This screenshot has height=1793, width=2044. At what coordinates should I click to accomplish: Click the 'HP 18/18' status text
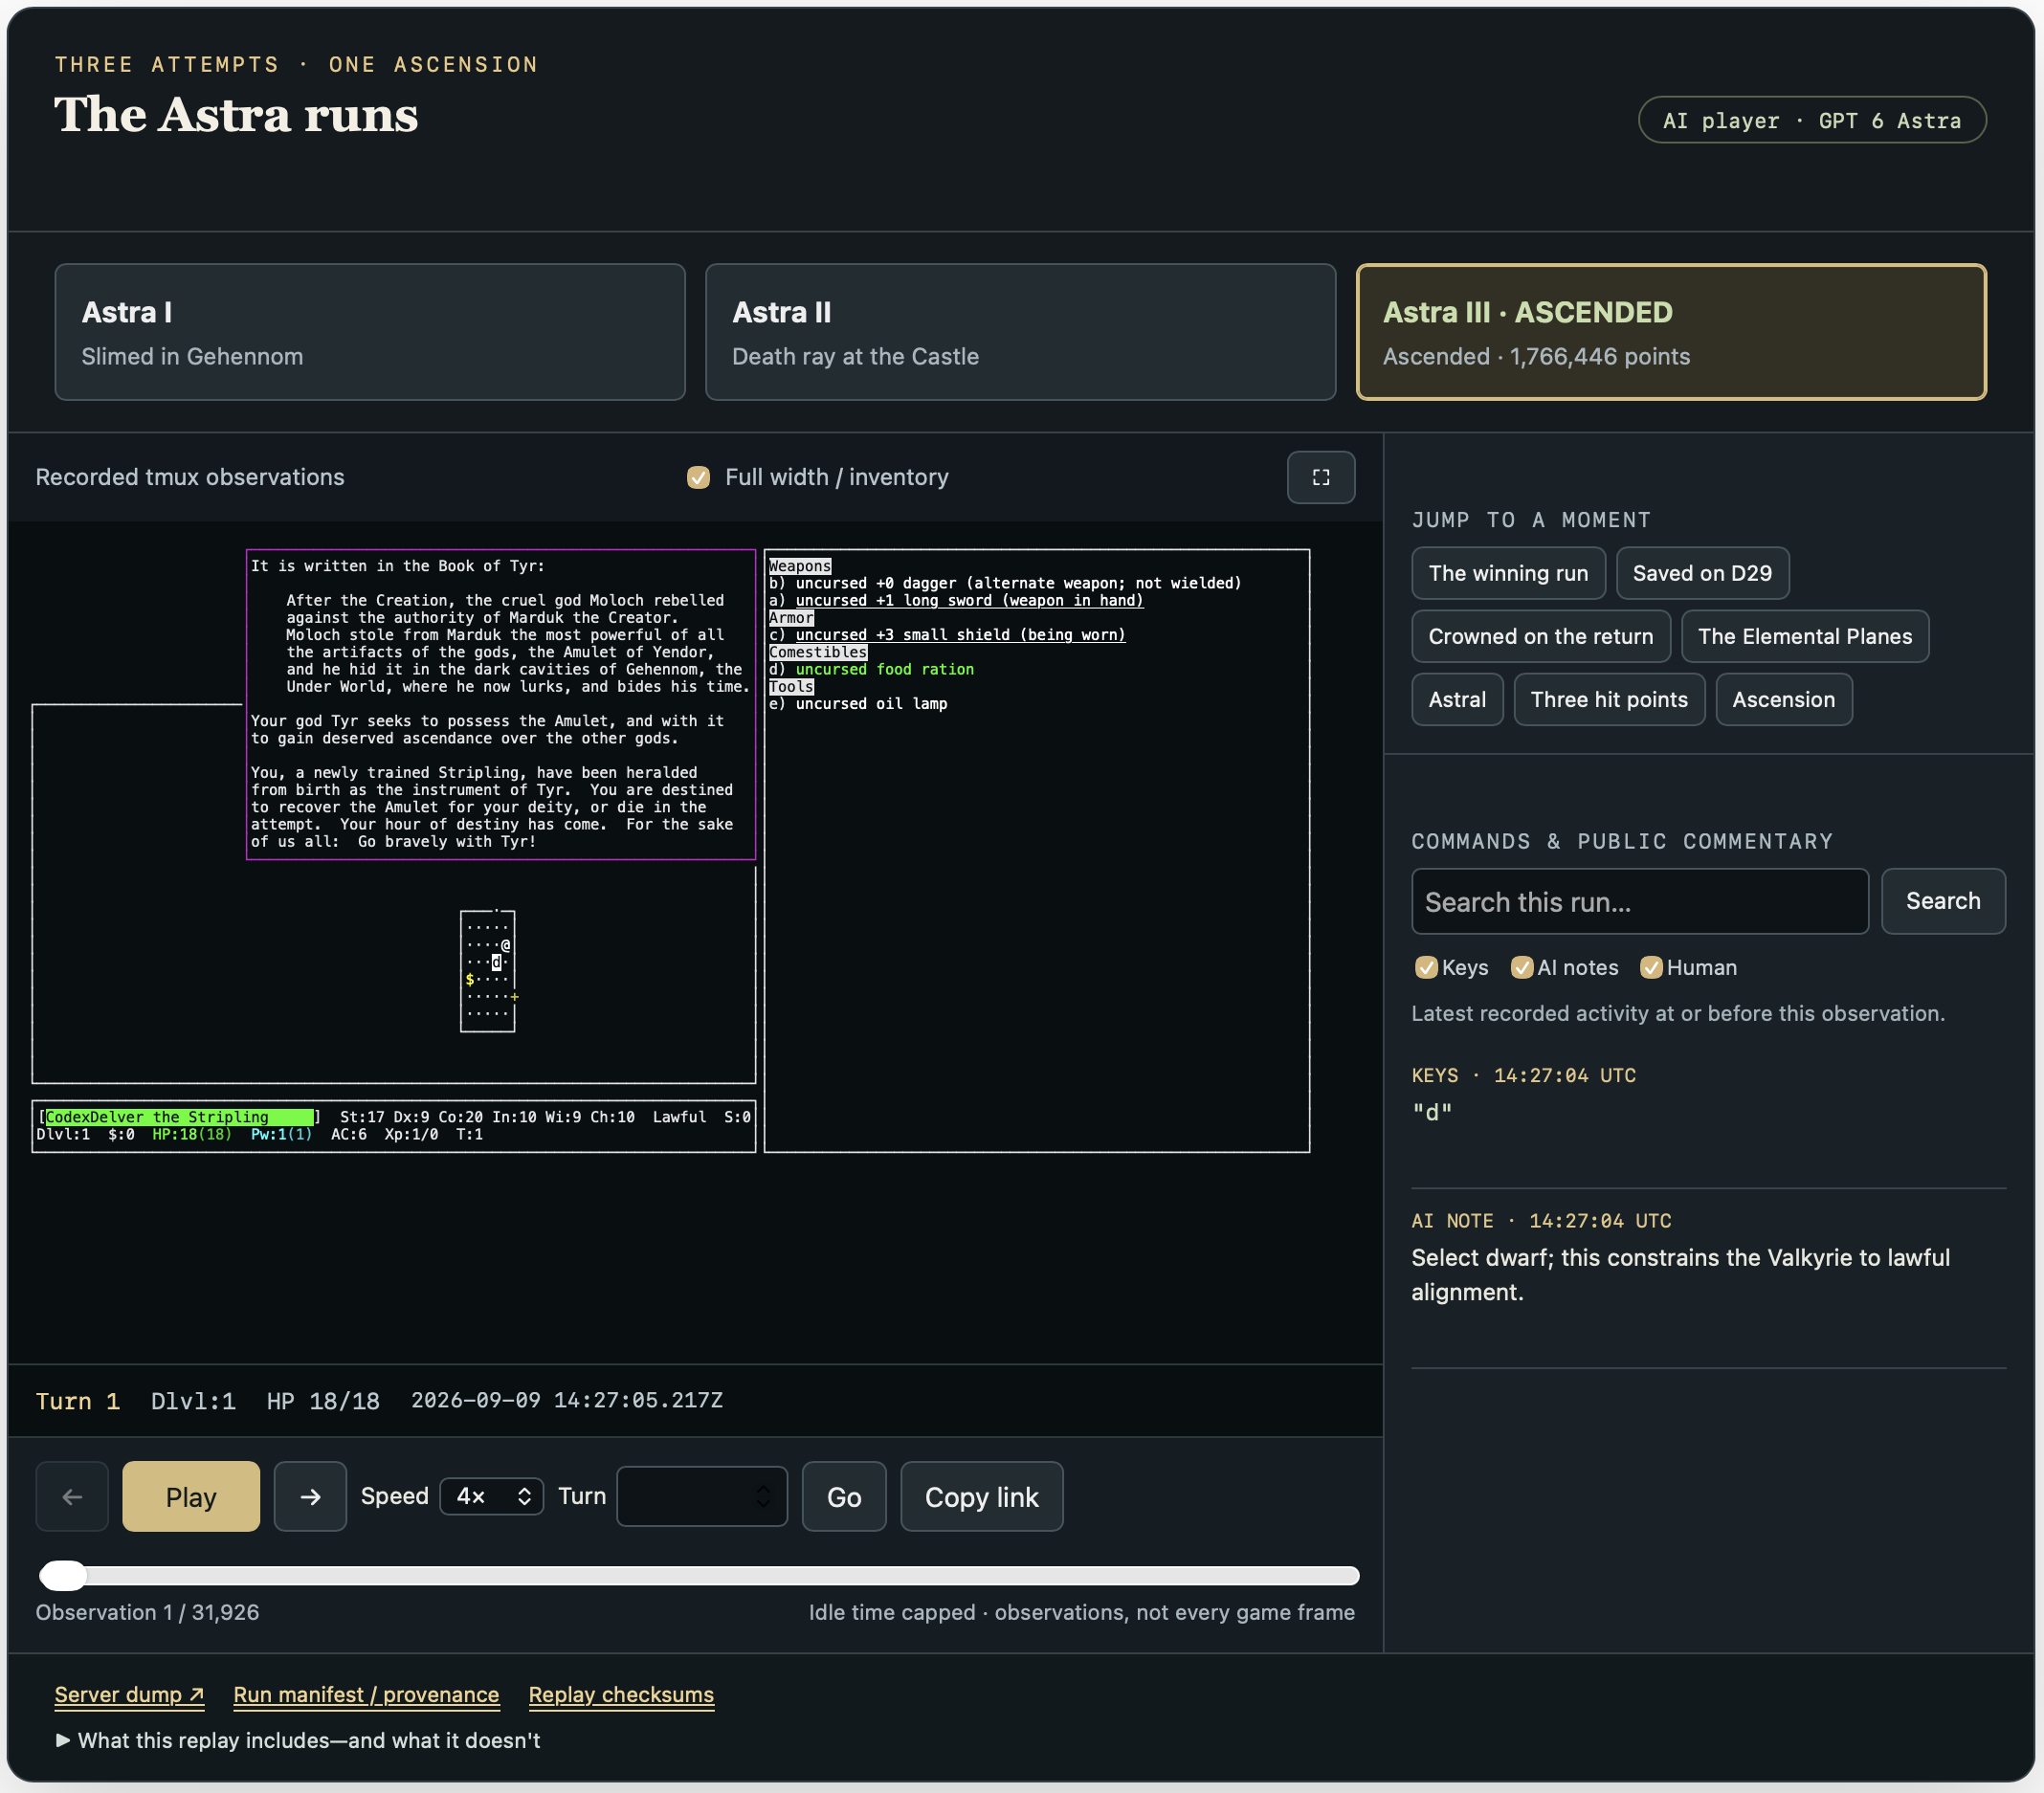tap(323, 1401)
